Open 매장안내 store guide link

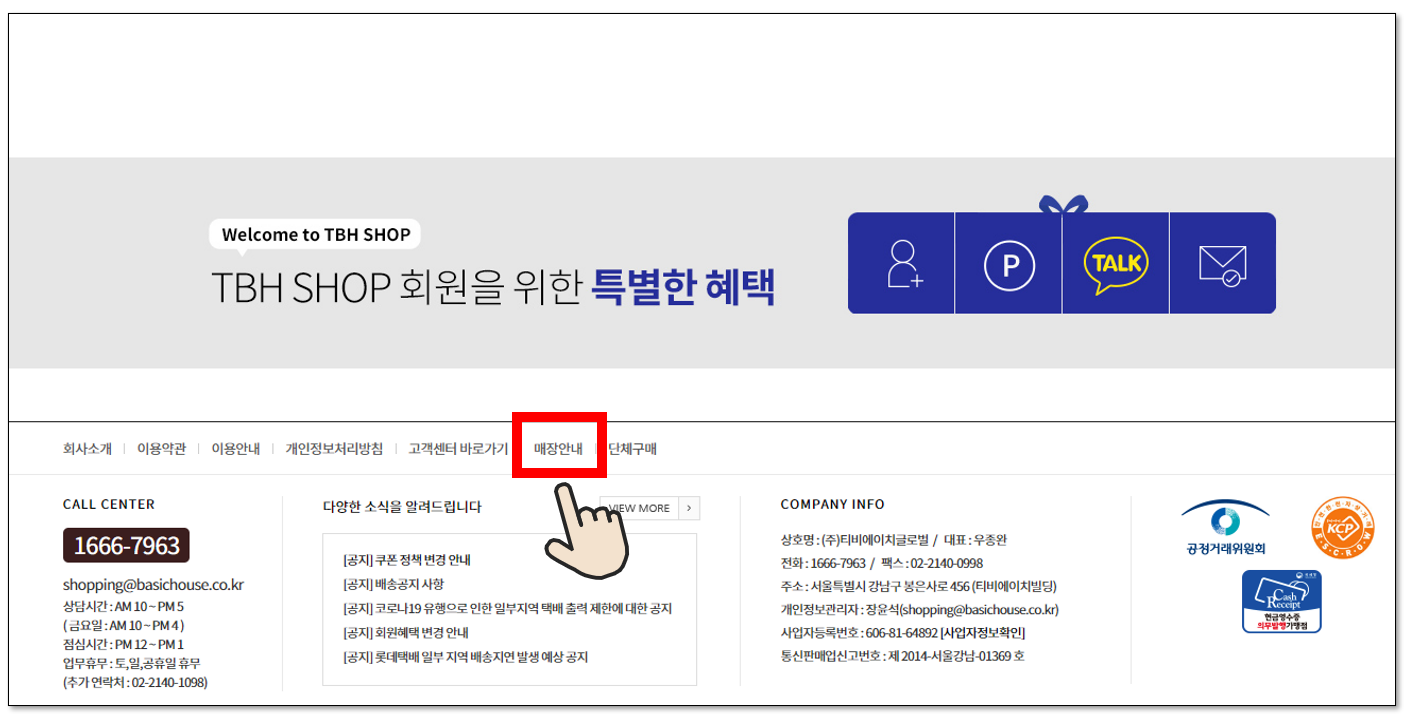coord(558,449)
